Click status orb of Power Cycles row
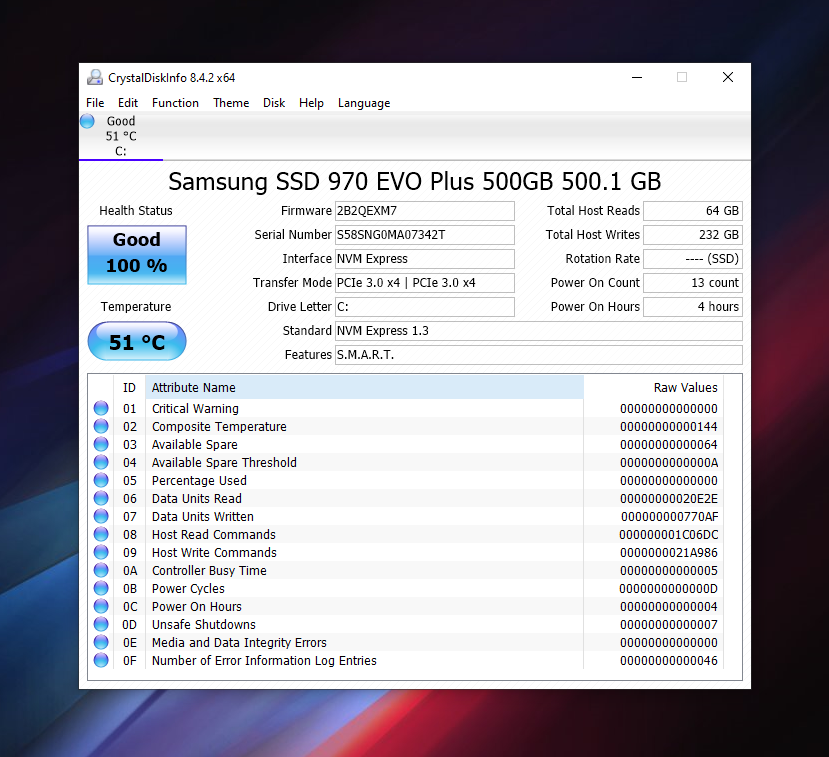 pos(101,588)
